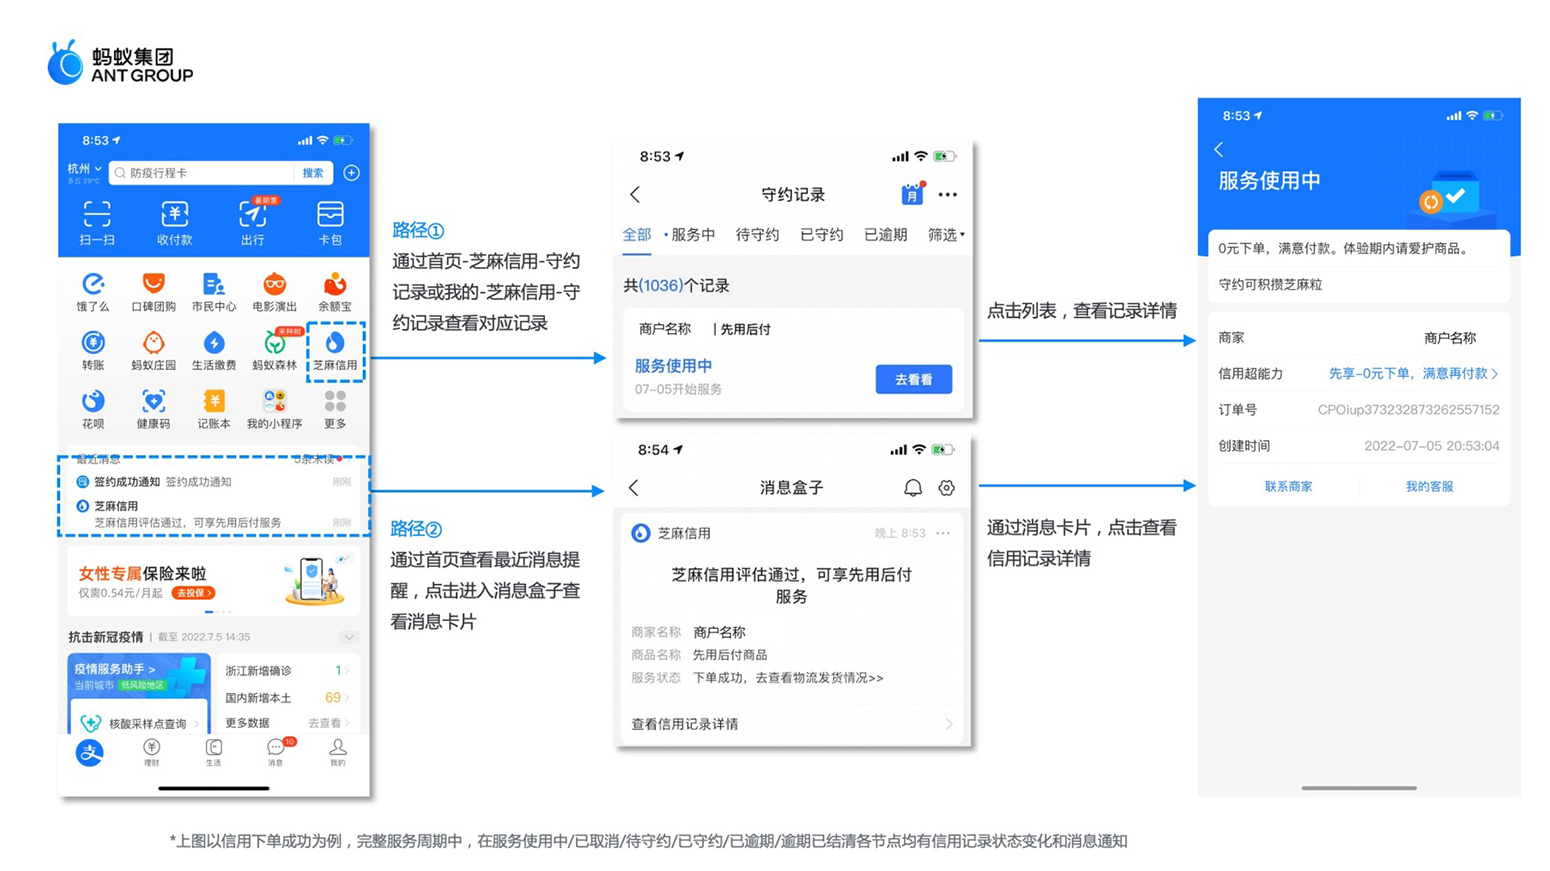Click the calendar icon in 守约记录 header
1550x871 pixels.
tap(911, 194)
